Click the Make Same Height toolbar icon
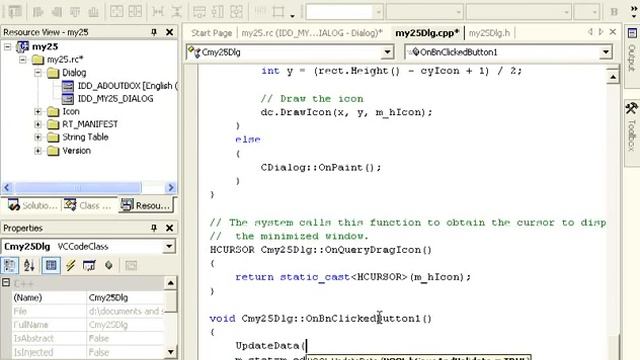 tap(218, 12)
